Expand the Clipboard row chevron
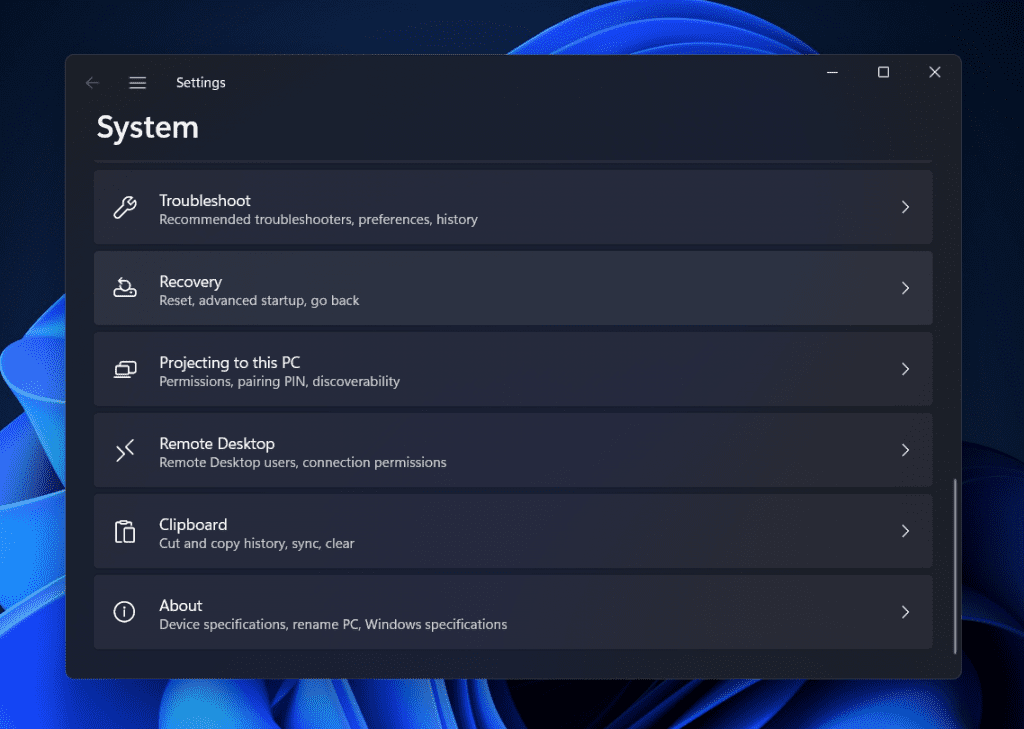This screenshot has width=1024, height=729. tap(906, 531)
